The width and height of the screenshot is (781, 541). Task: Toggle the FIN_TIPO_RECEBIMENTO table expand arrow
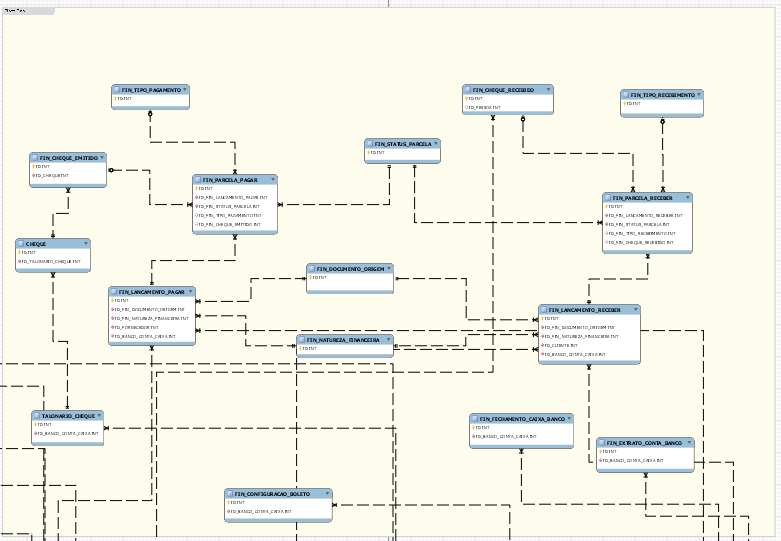pos(699,95)
